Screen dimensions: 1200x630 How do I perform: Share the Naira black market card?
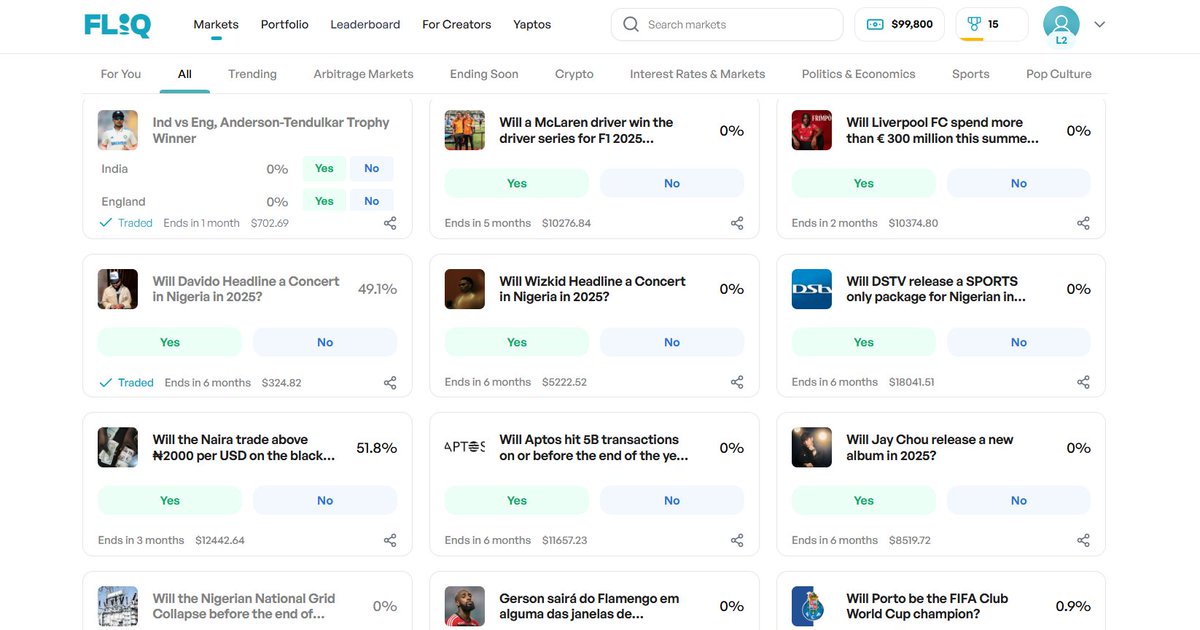pos(390,540)
